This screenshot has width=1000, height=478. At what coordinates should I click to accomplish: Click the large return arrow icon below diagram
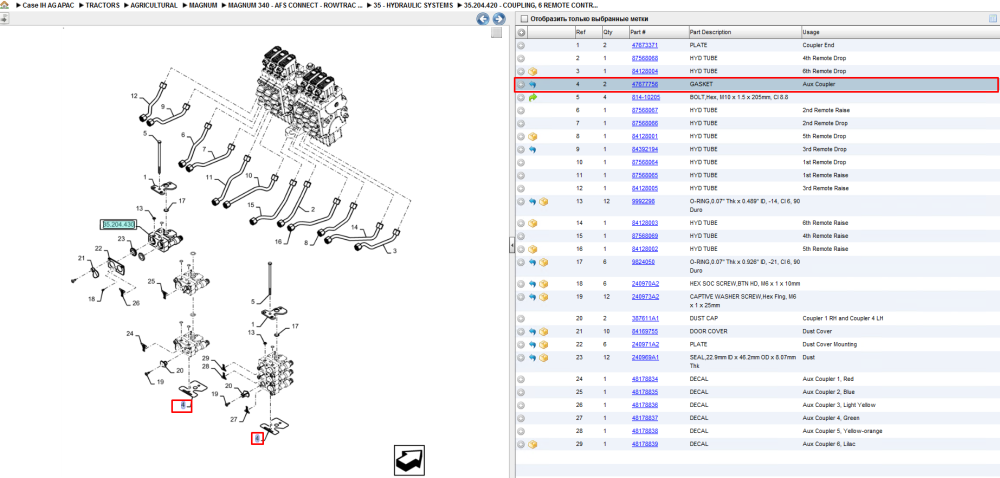pyautogui.click(x=409, y=460)
